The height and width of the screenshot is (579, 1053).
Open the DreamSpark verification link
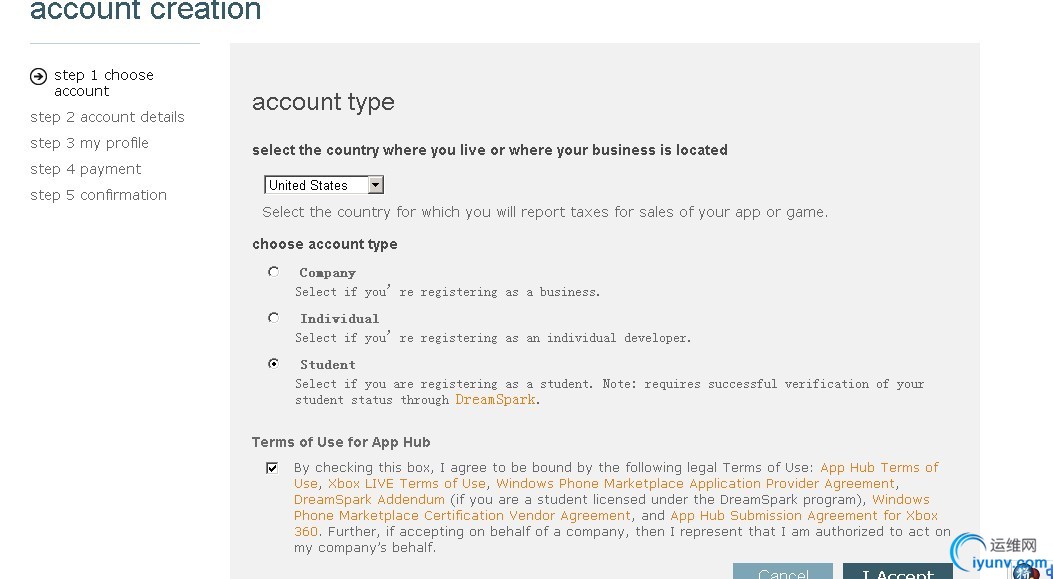click(495, 400)
